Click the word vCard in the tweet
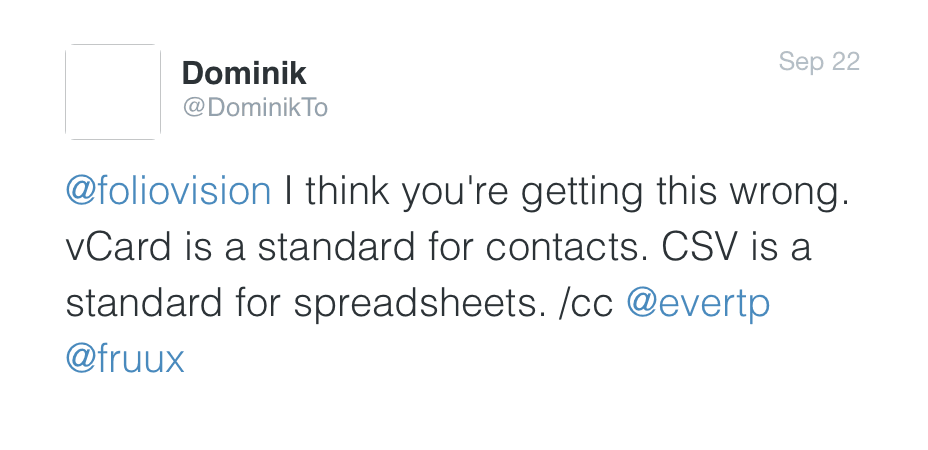This screenshot has width=928, height=450. (118, 248)
